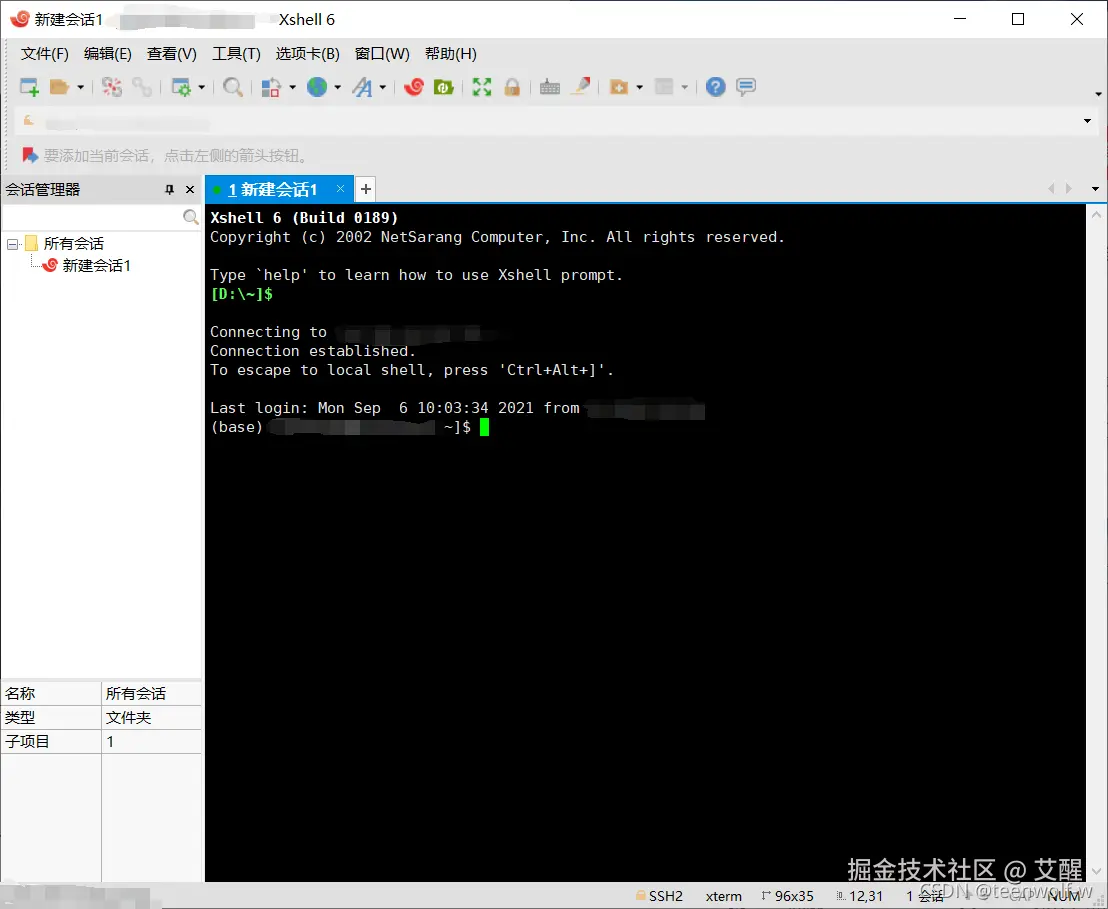This screenshot has width=1108, height=909.
Task: Click the blue Help question mark icon
Action: coord(716,87)
